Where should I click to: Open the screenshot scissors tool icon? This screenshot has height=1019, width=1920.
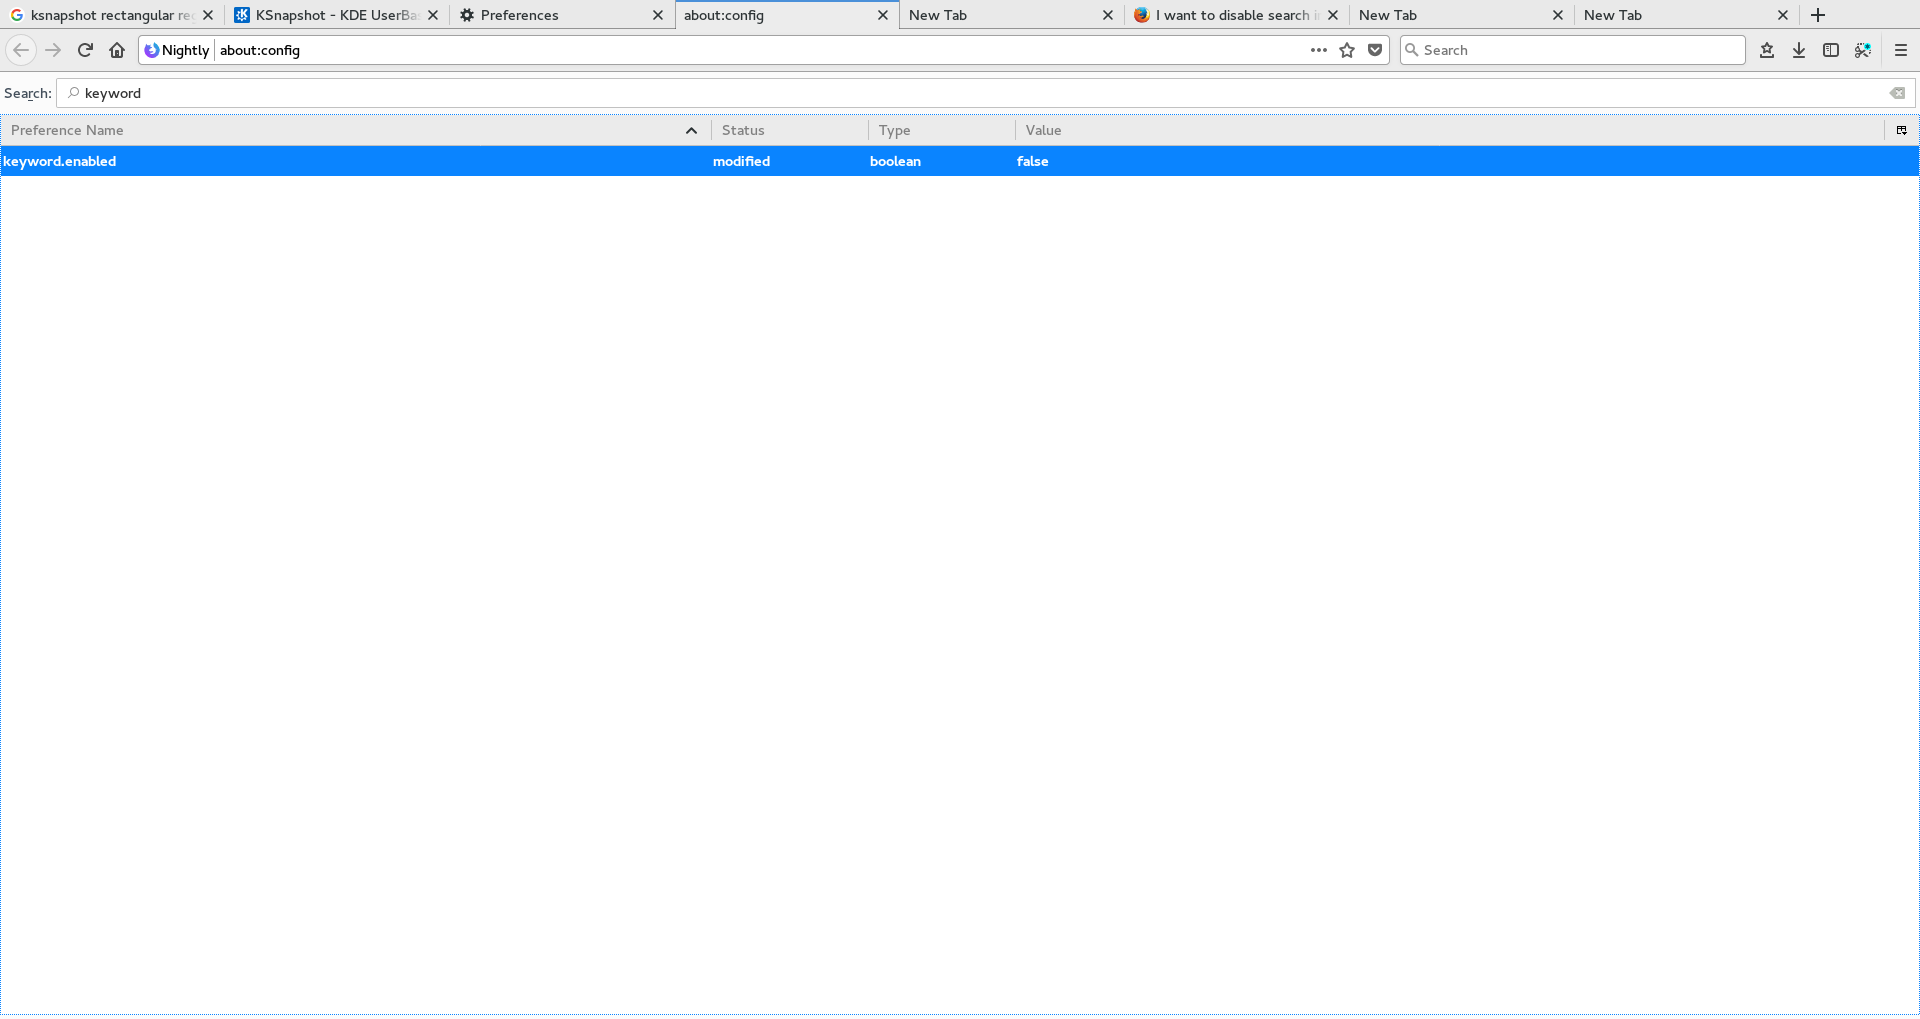pyautogui.click(x=1863, y=50)
